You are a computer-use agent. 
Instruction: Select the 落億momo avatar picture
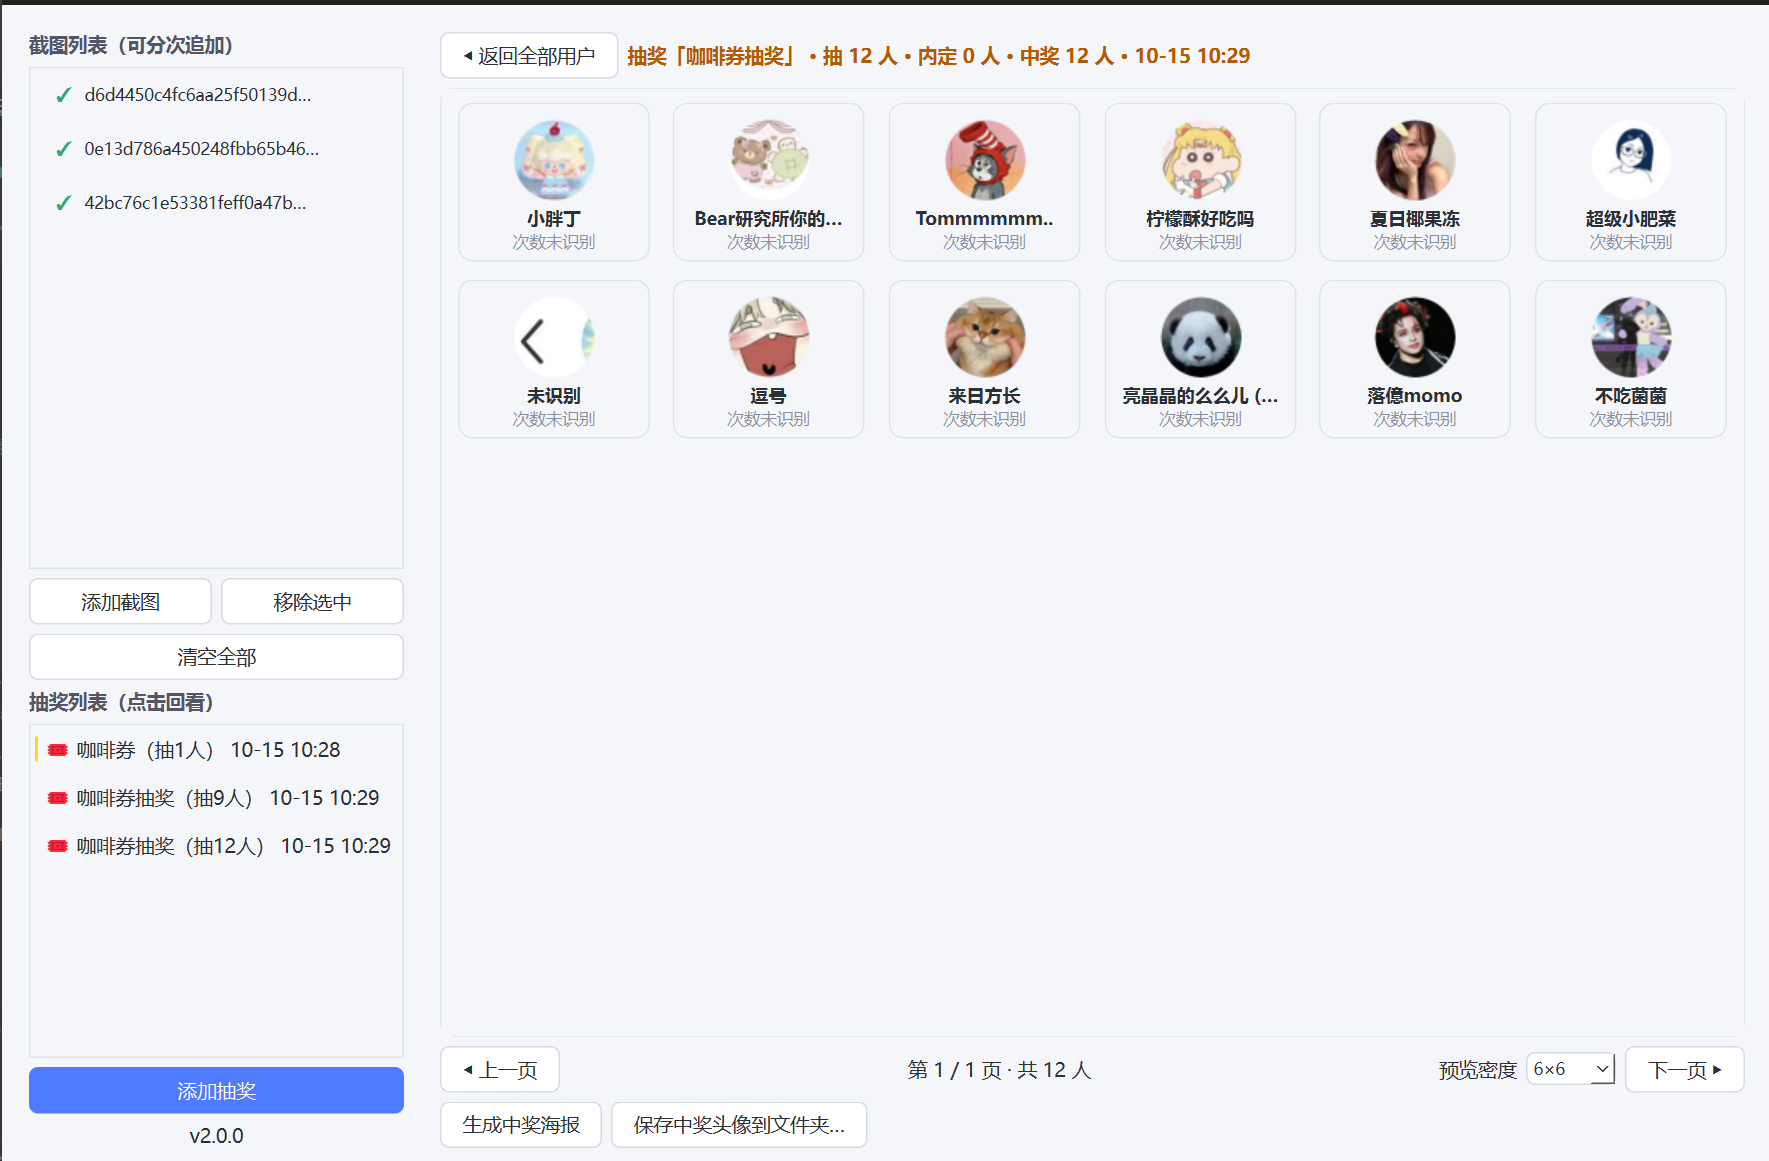click(1415, 337)
